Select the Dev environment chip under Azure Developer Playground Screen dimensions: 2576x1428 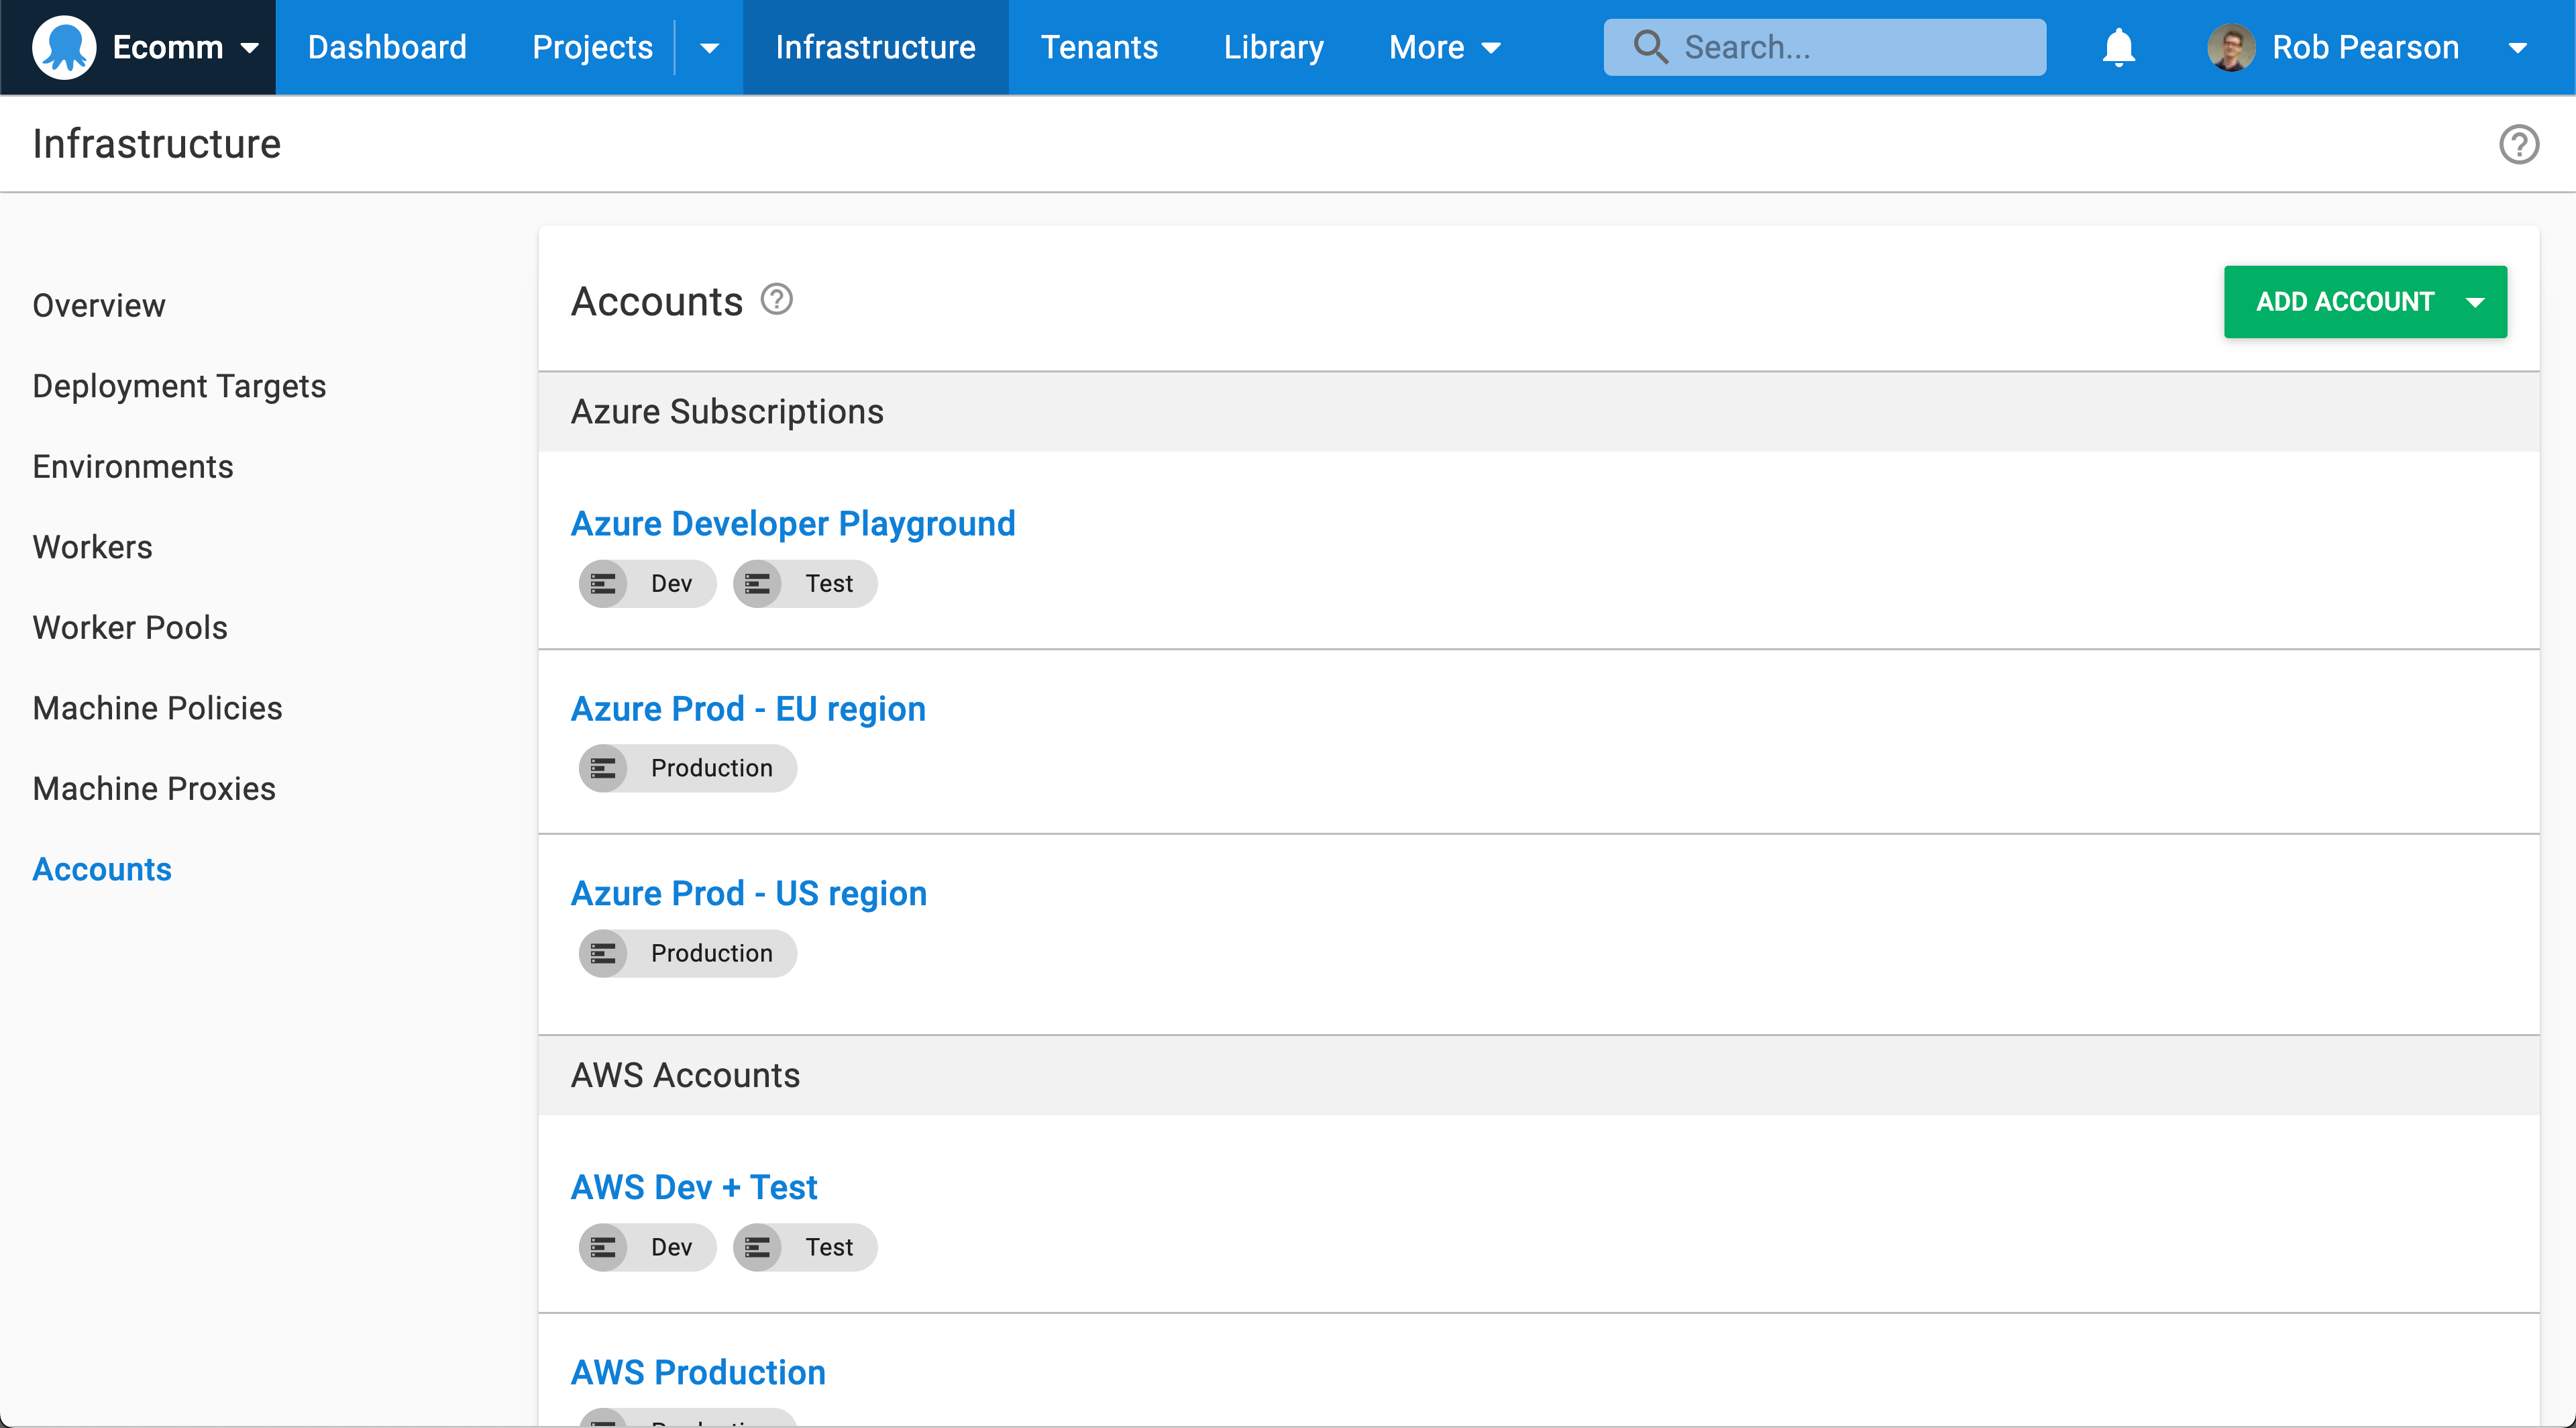(646, 583)
